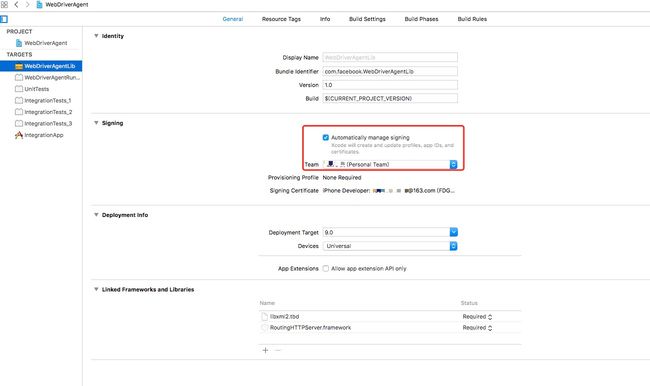Switch to the General tab
The height and width of the screenshot is (386, 650).
pos(233,19)
